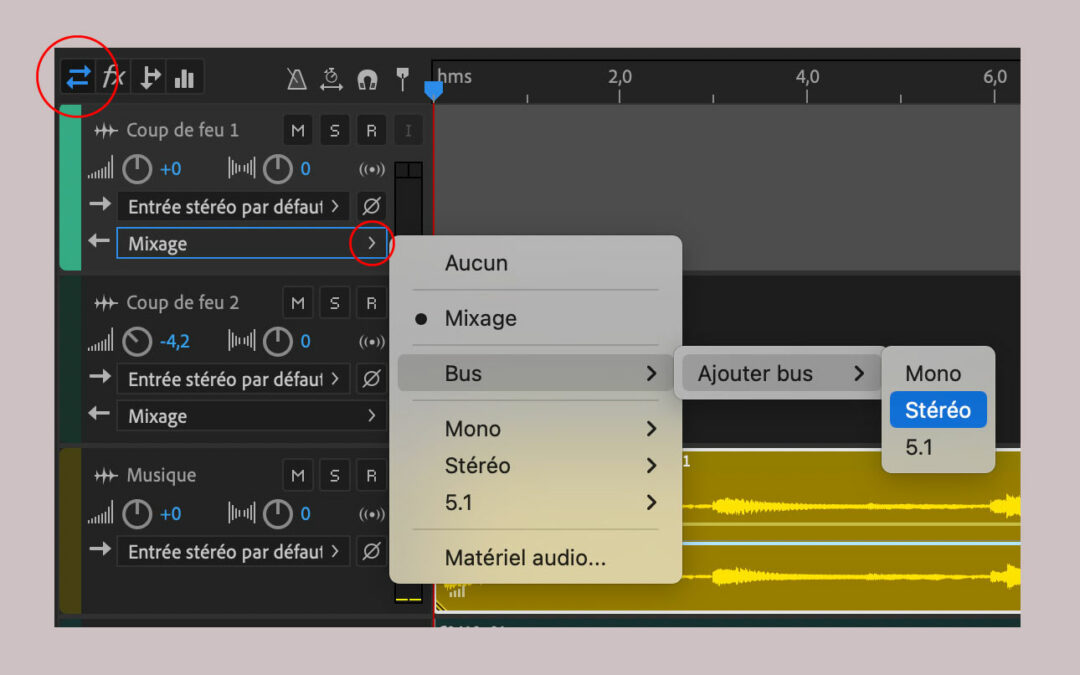Image resolution: width=1080 pixels, height=675 pixels.
Task: Solo the Coup de feu 2 track
Action: pos(334,303)
